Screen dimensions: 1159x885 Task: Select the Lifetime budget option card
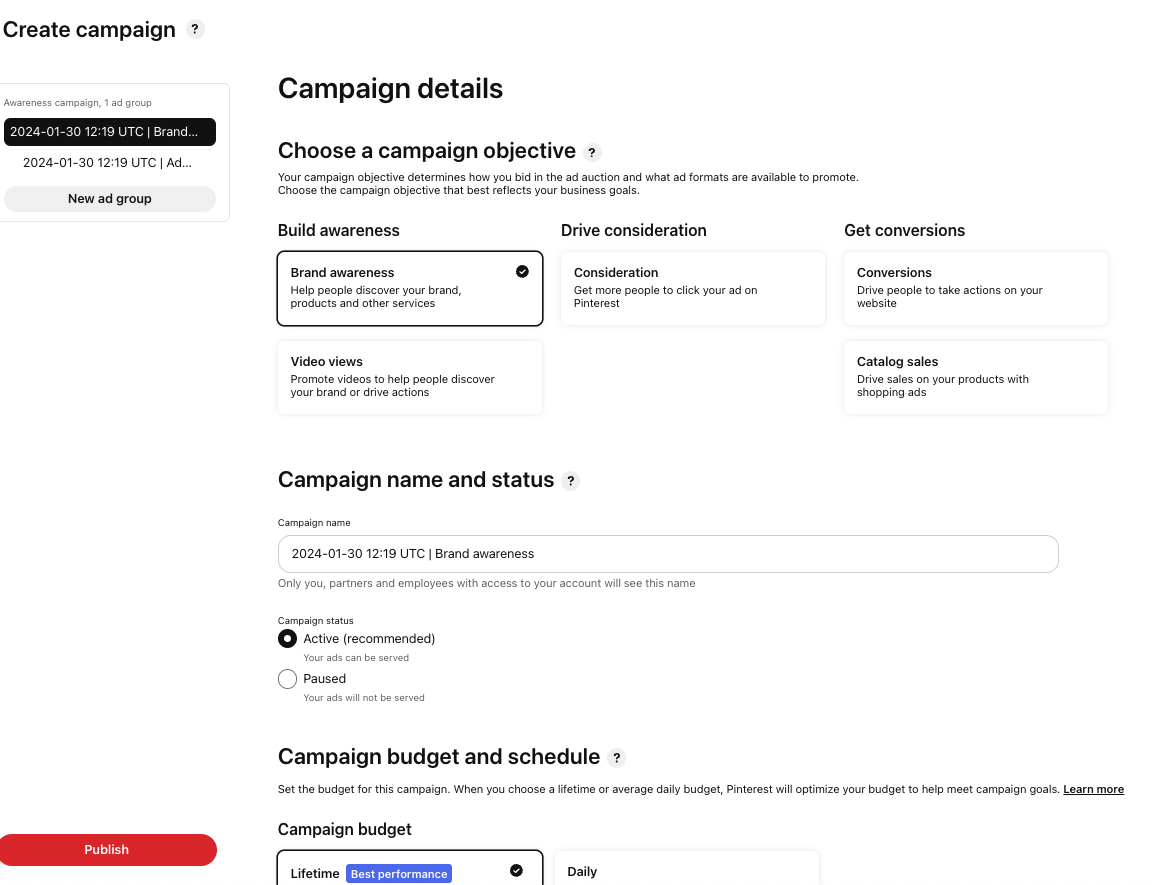[x=410, y=869]
